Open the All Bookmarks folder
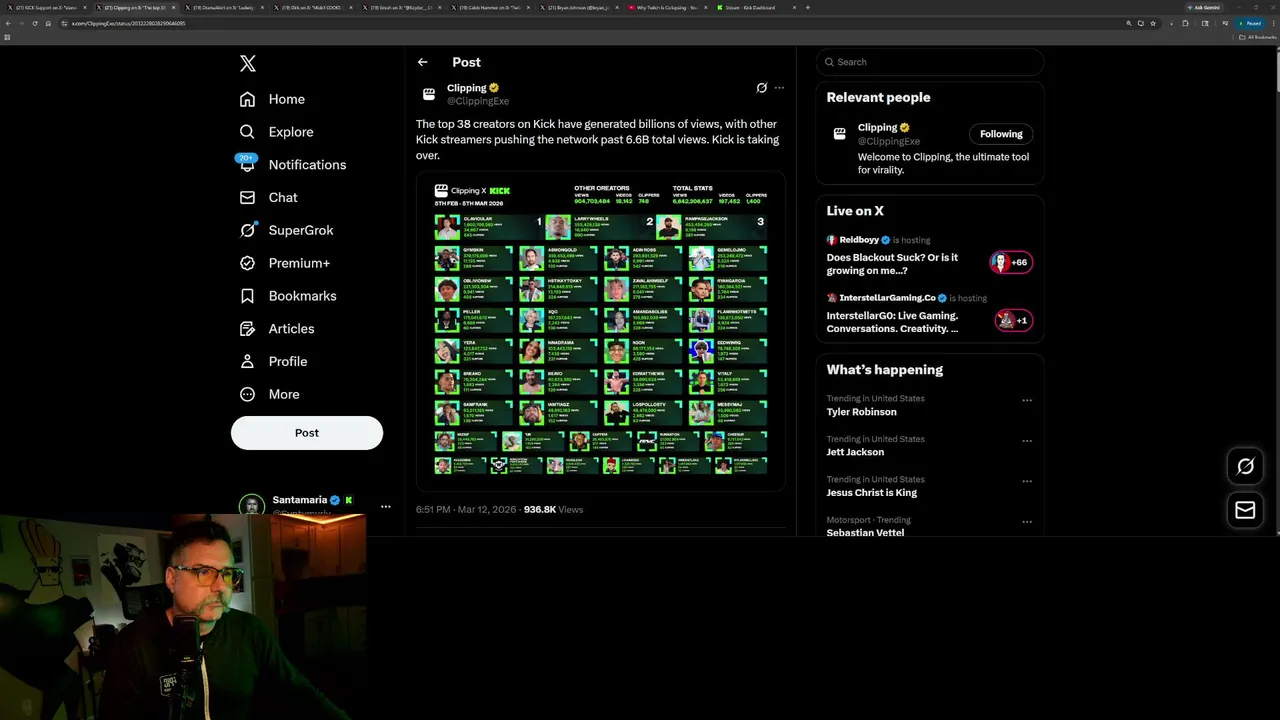This screenshot has height=720, width=1280. coord(1256,37)
